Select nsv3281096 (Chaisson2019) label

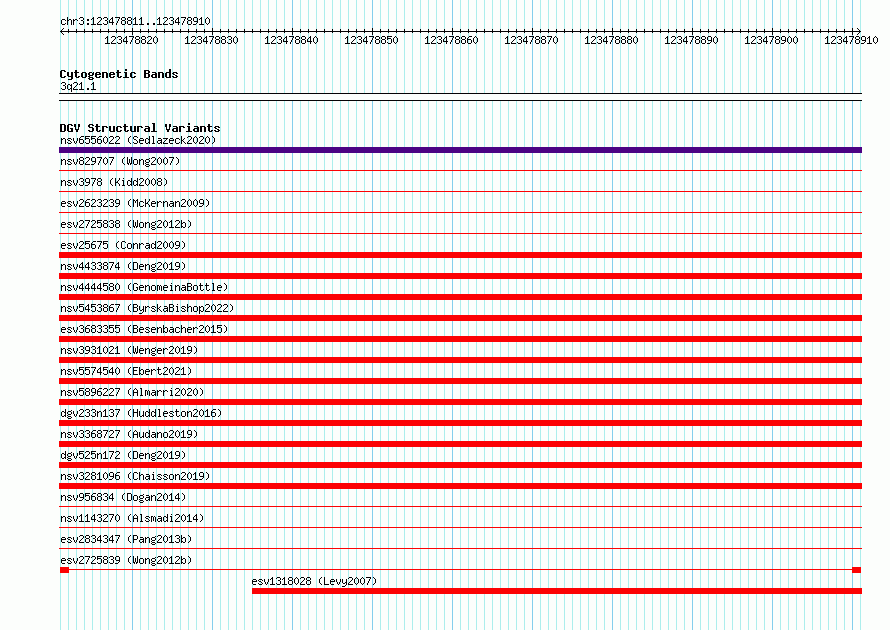click(135, 476)
